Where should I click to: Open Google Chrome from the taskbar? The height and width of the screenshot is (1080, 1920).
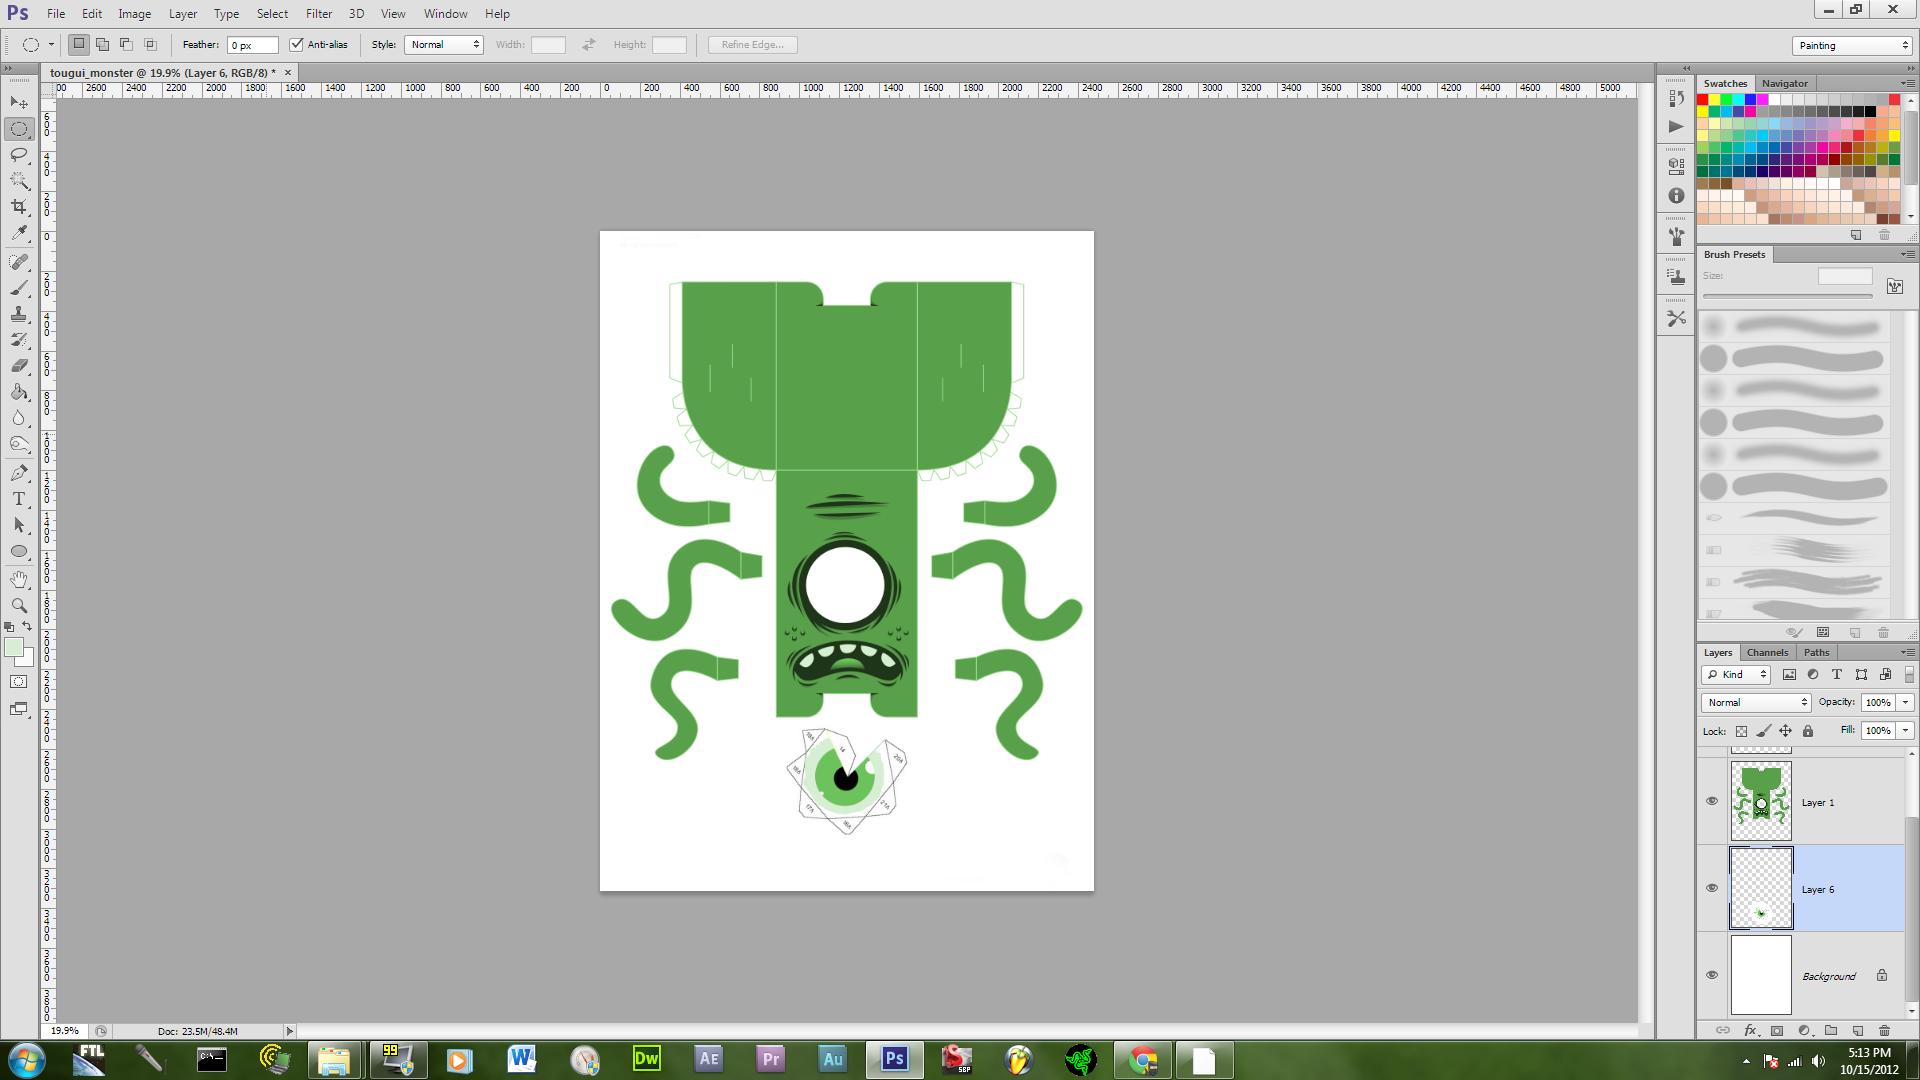(1143, 1060)
